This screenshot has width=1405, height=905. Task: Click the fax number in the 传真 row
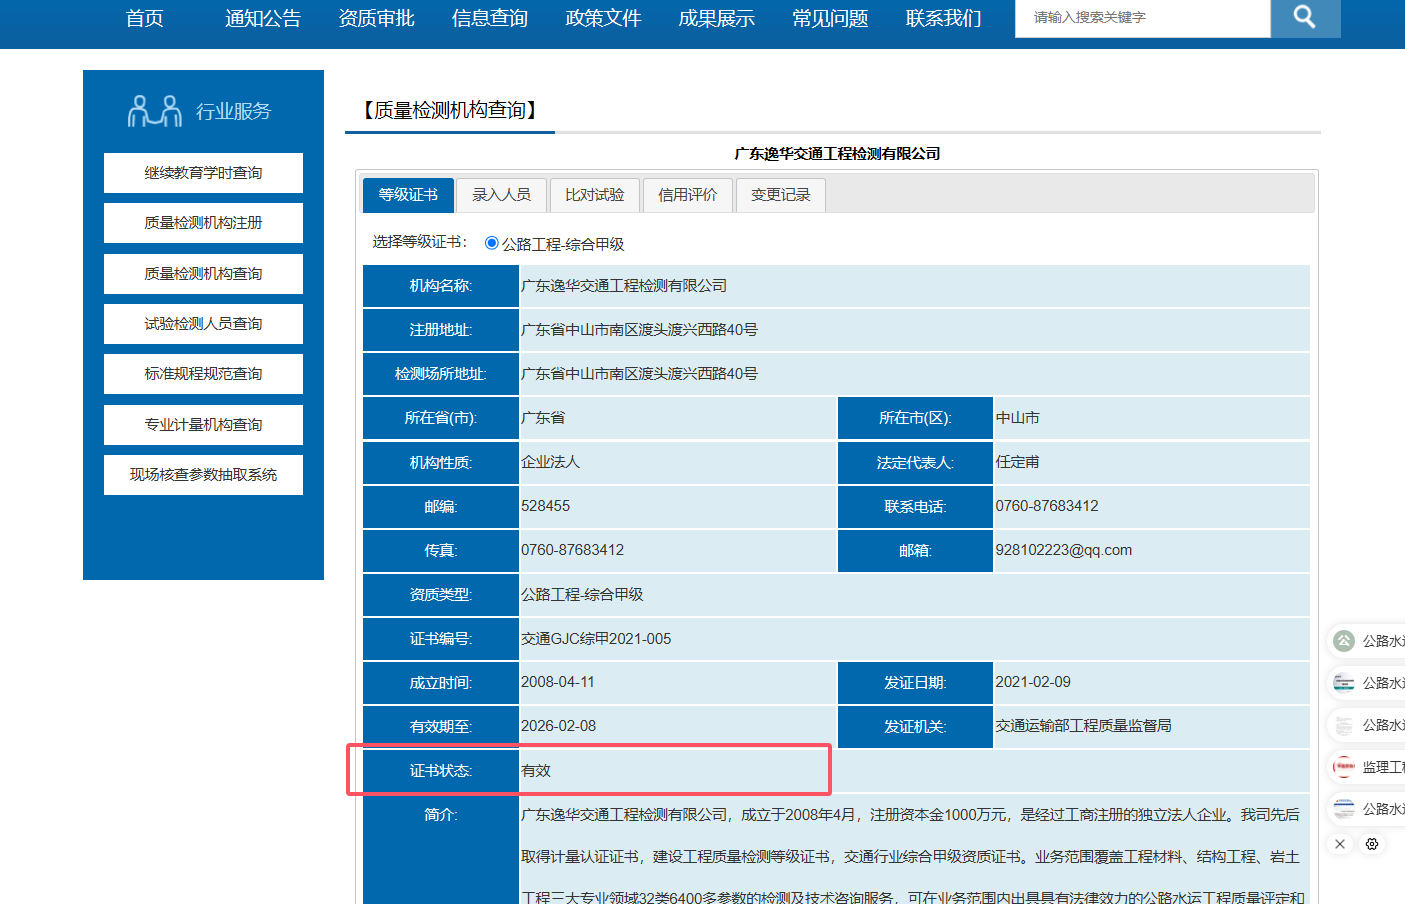pyautogui.click(x=572, y=550)
